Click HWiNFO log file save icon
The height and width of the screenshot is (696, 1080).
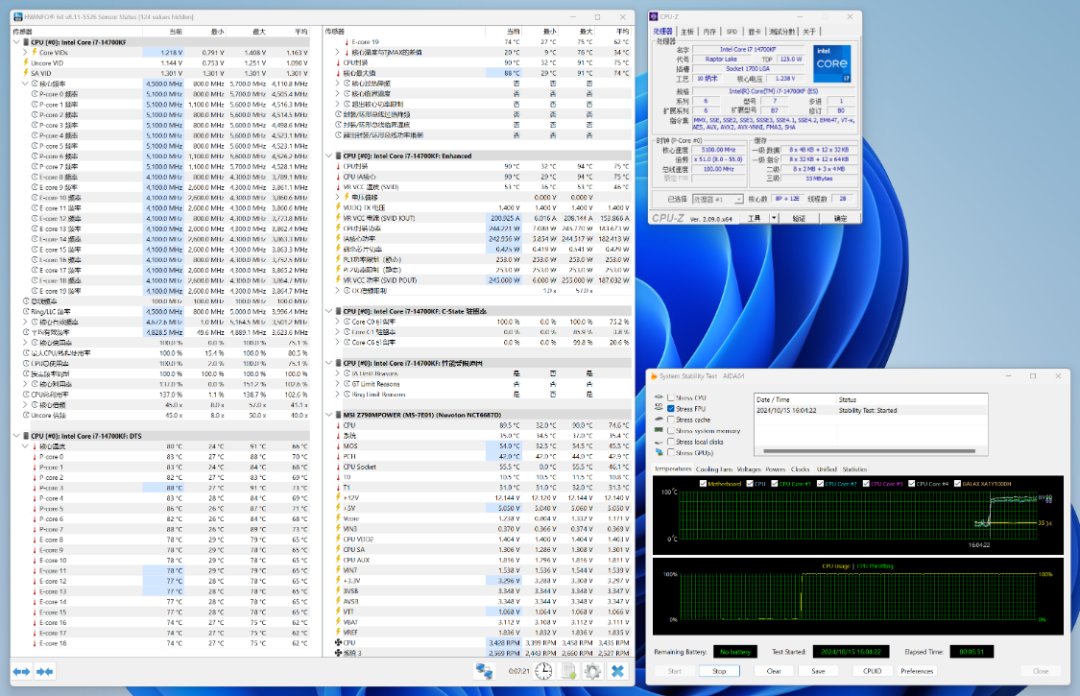[568, 671]
